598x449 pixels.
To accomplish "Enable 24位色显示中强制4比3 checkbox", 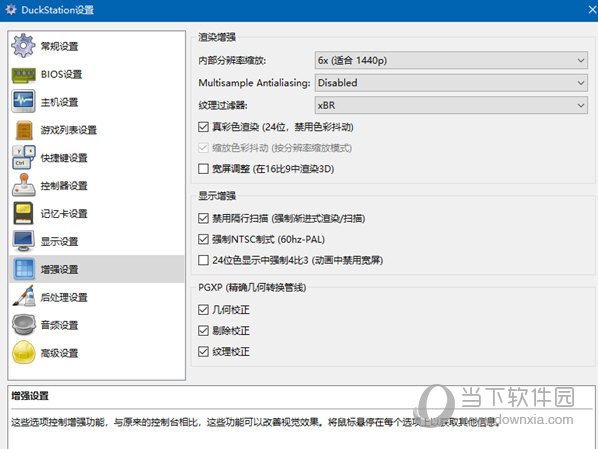I will click(203, 260).
